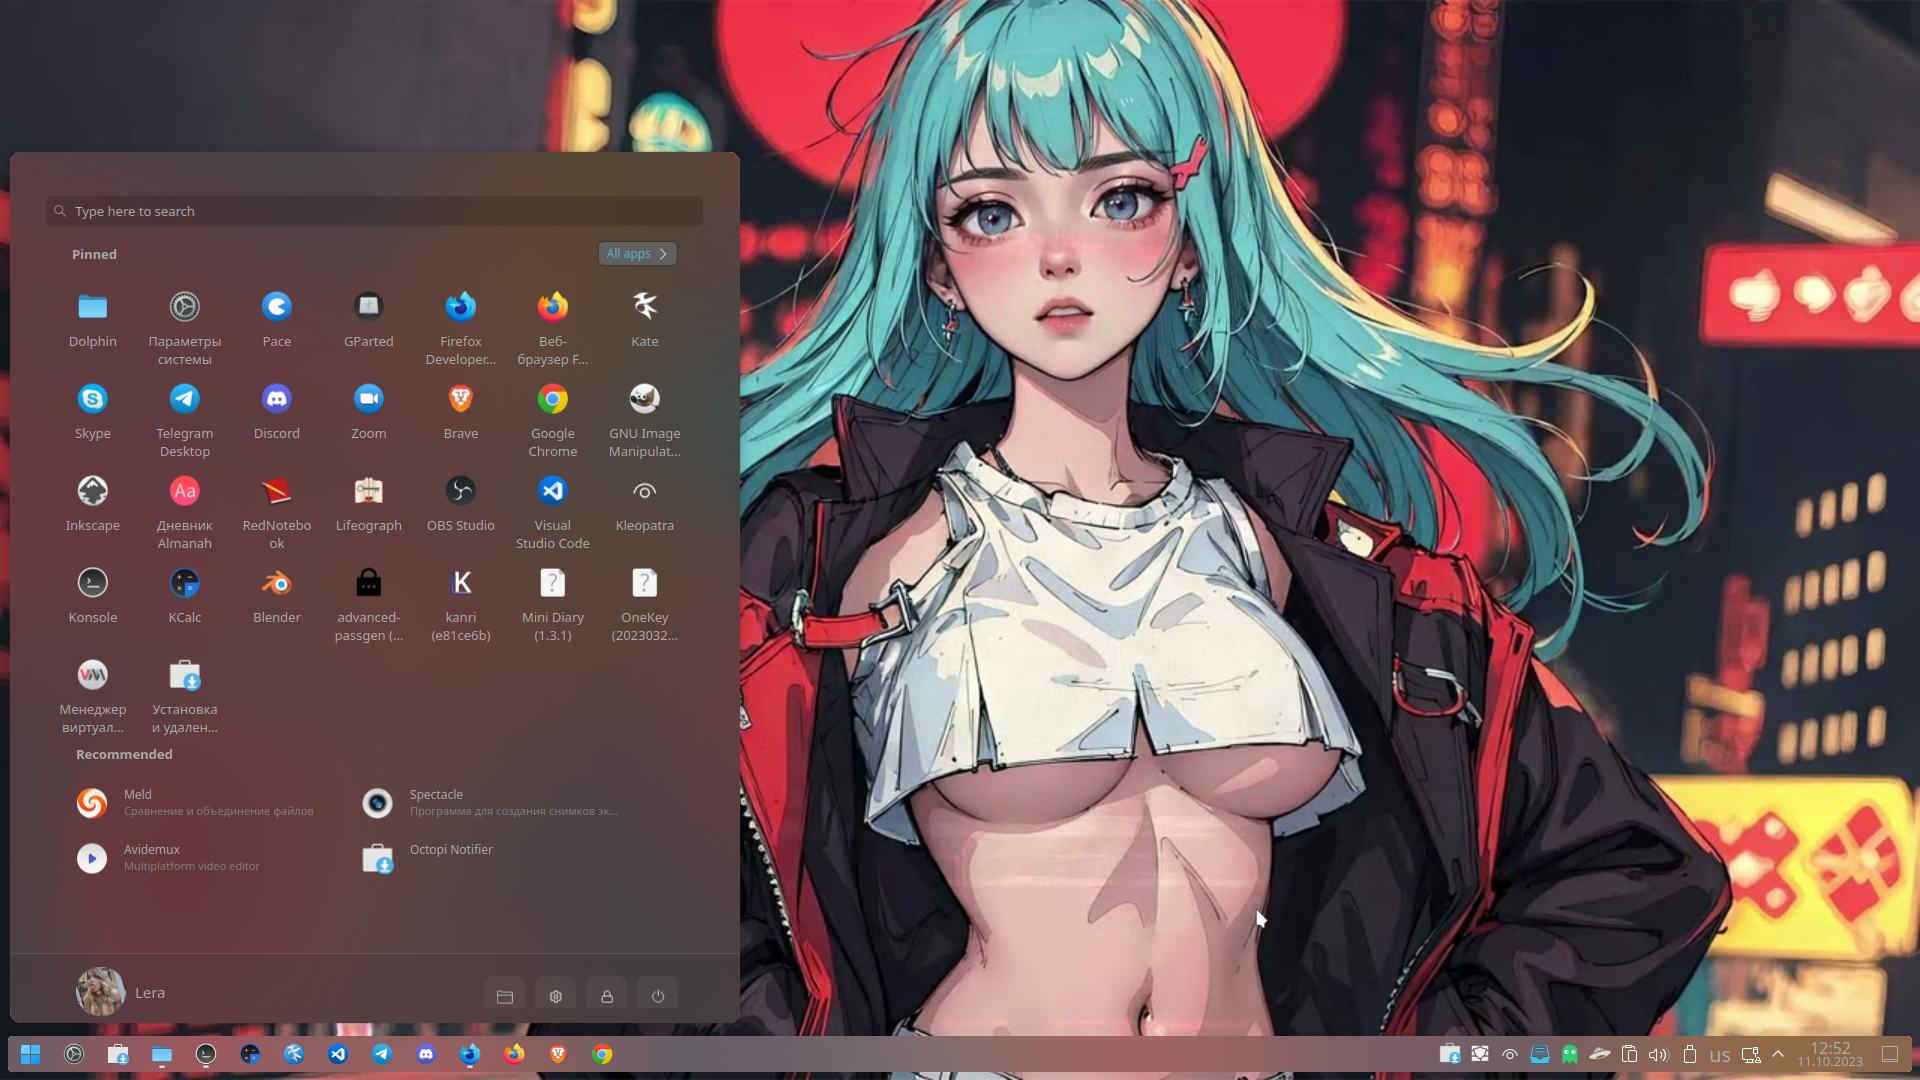The image size is (1920, 1080).
Task: Open Inkscape
Action: point(92,491)
